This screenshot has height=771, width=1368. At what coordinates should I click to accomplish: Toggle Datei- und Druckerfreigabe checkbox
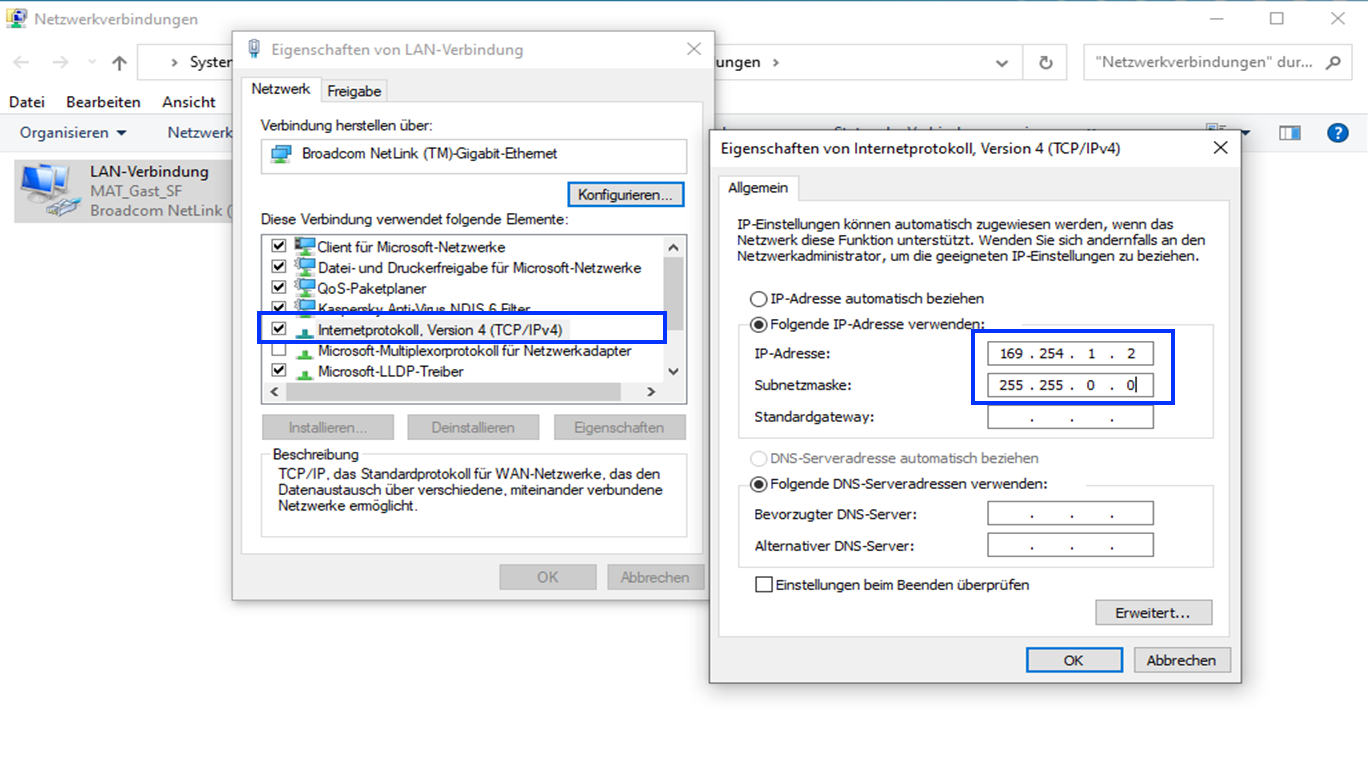[279, 267]
